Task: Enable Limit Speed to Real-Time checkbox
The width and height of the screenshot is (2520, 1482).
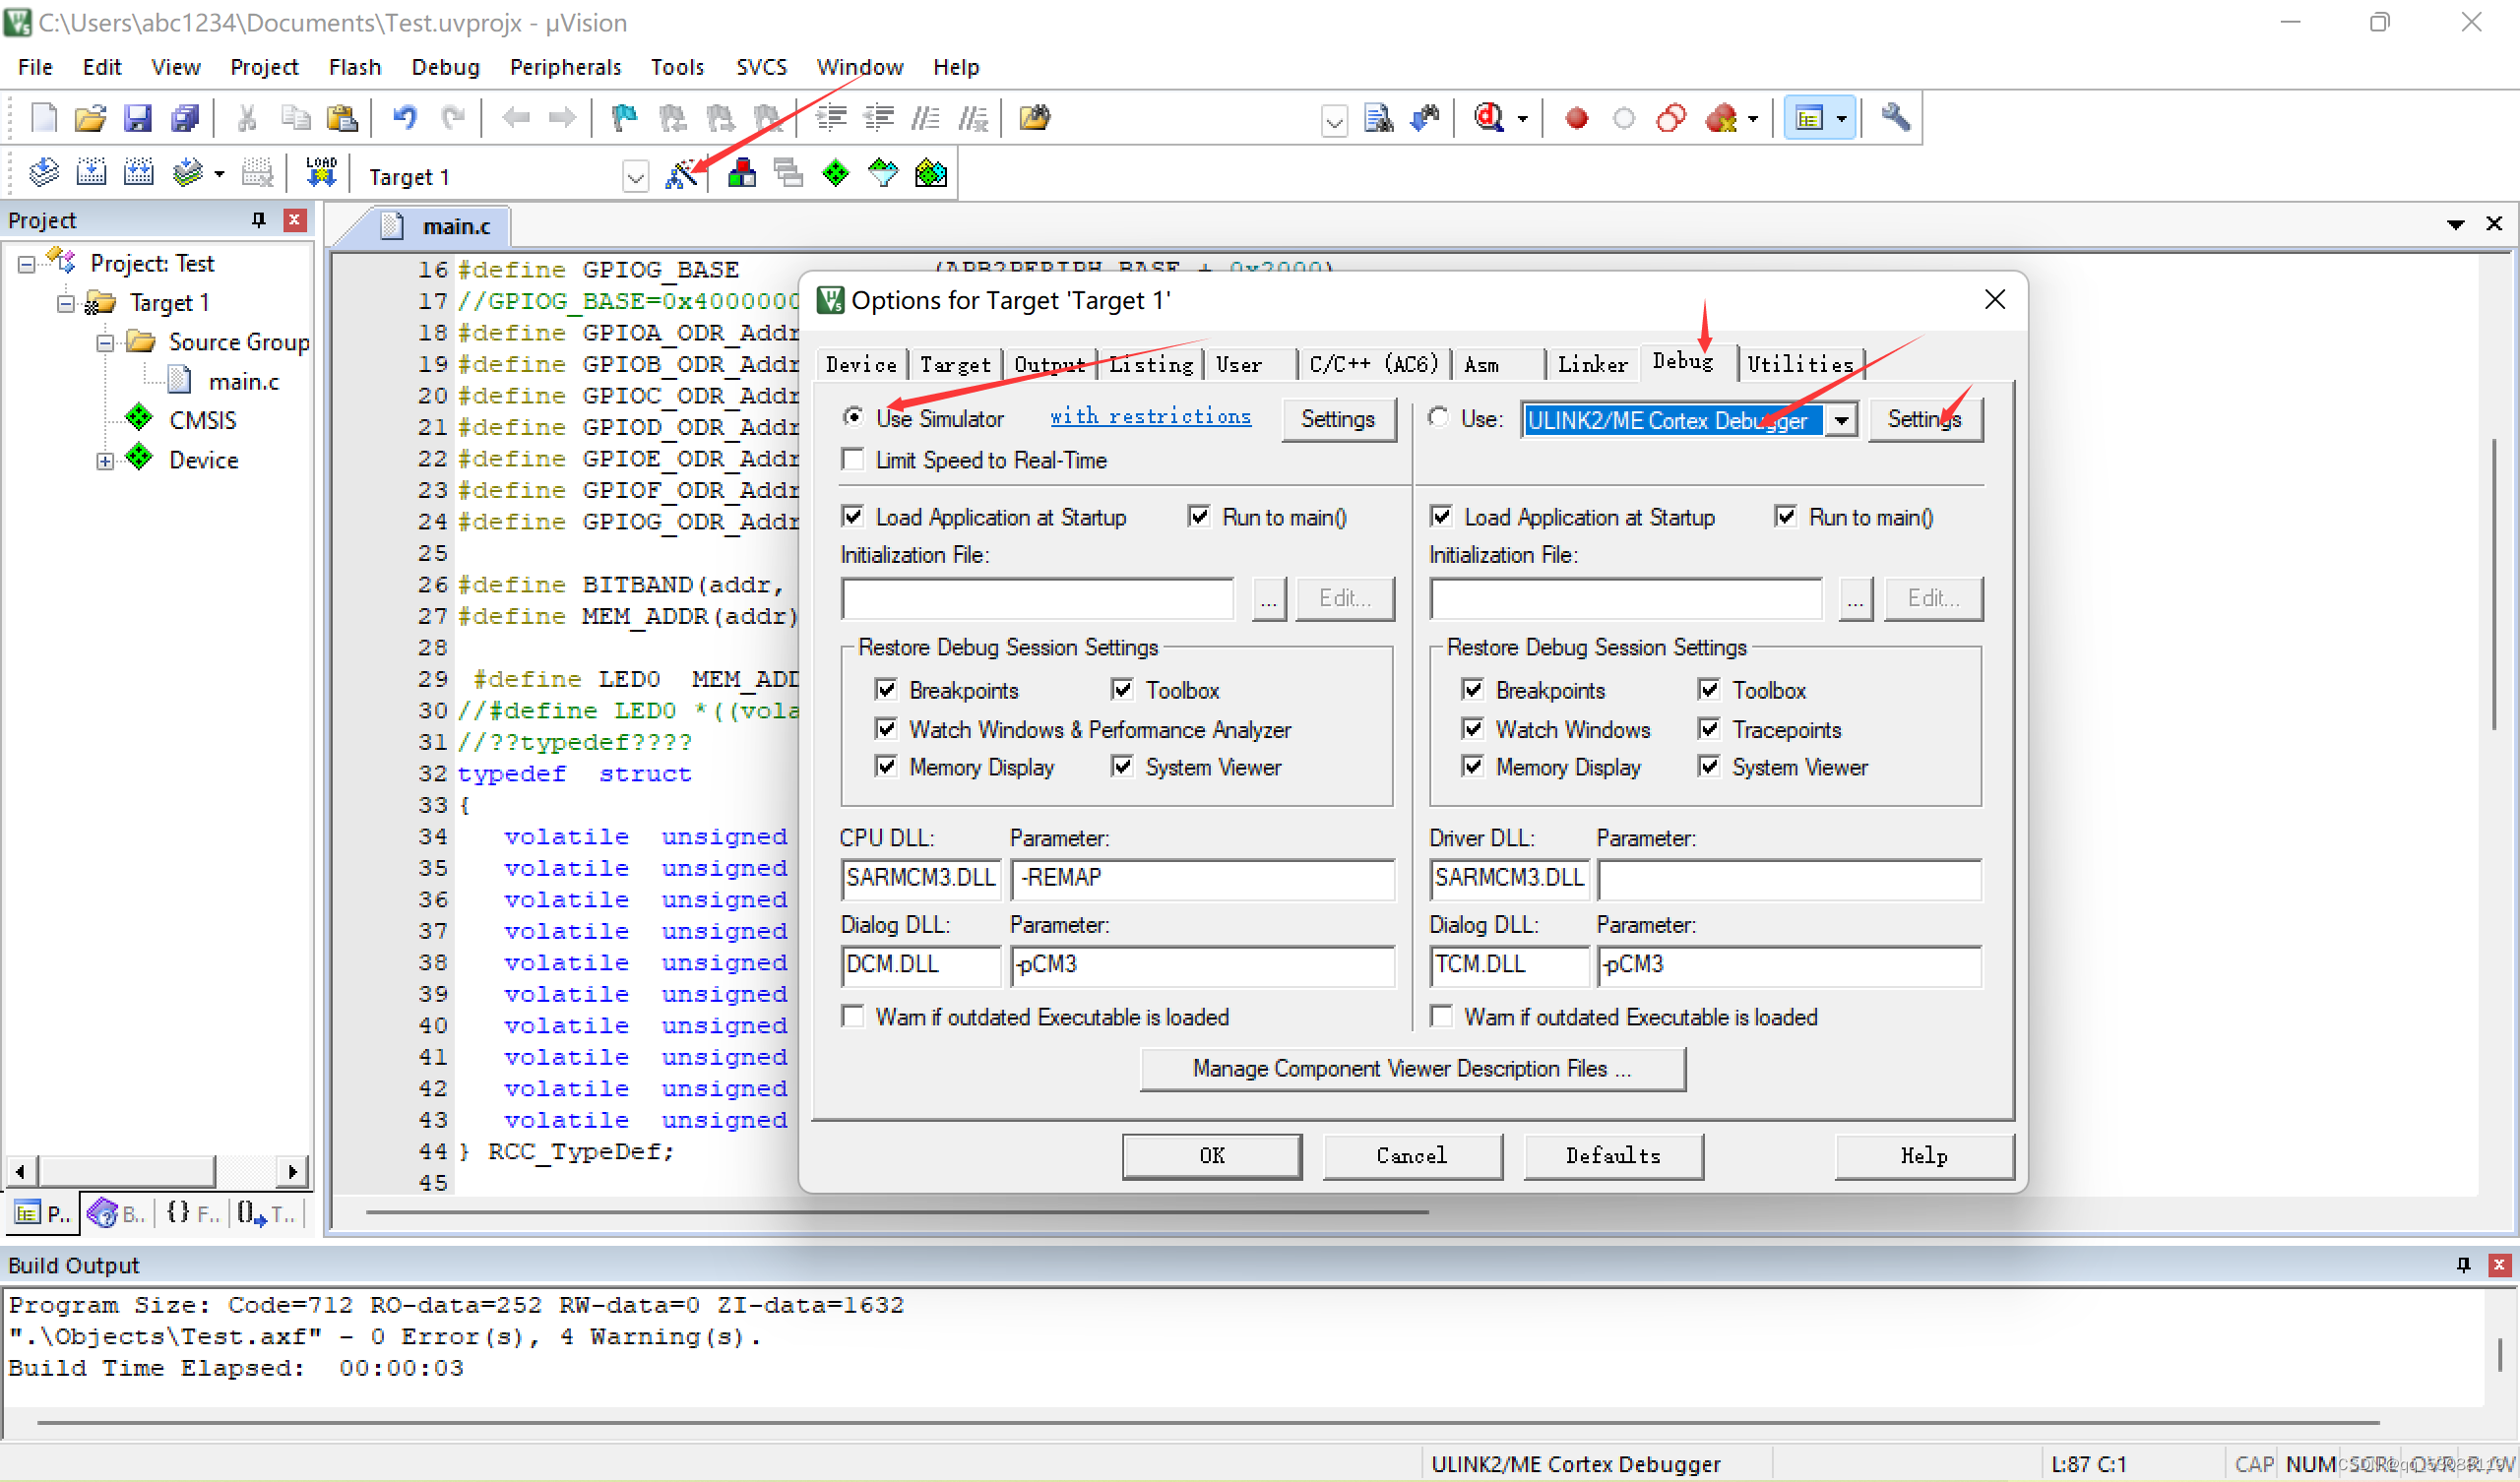Action: [x=853, y=459]
